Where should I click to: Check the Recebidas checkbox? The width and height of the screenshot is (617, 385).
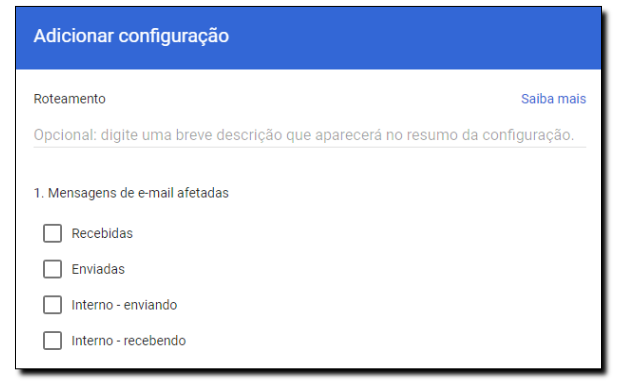52,233
